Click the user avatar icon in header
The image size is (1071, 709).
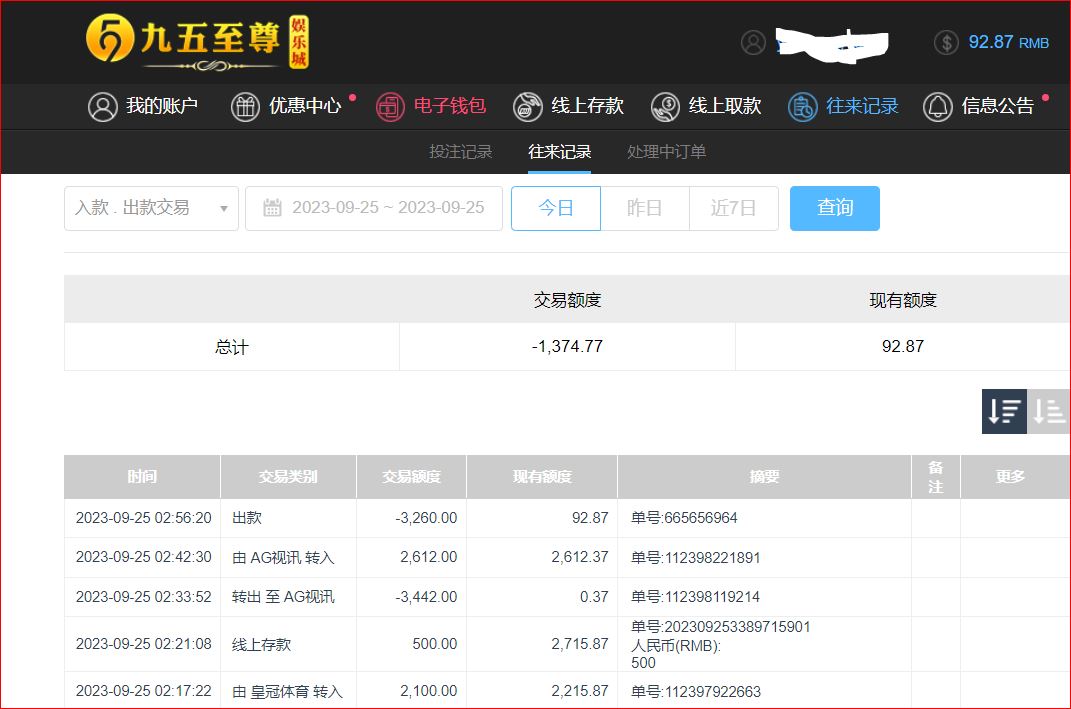click(x=753, y=42)
